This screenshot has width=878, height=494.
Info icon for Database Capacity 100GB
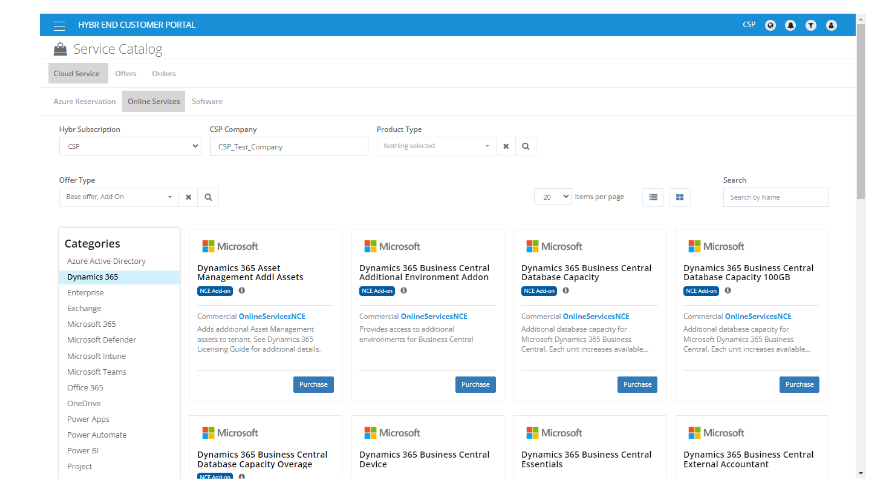pyautogui.click(x=728, y=291)
